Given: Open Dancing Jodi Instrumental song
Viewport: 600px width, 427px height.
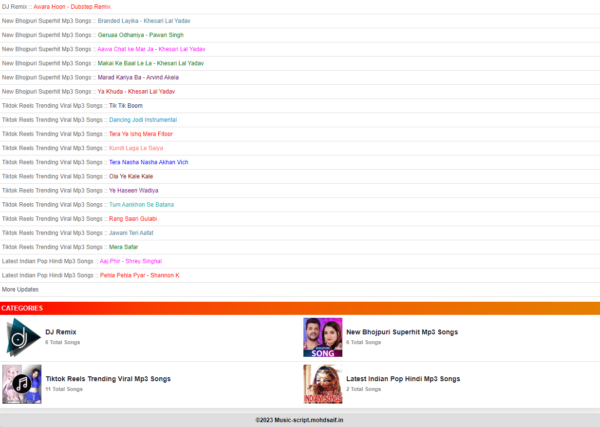Looking at the screenshot, I should 143,120.
